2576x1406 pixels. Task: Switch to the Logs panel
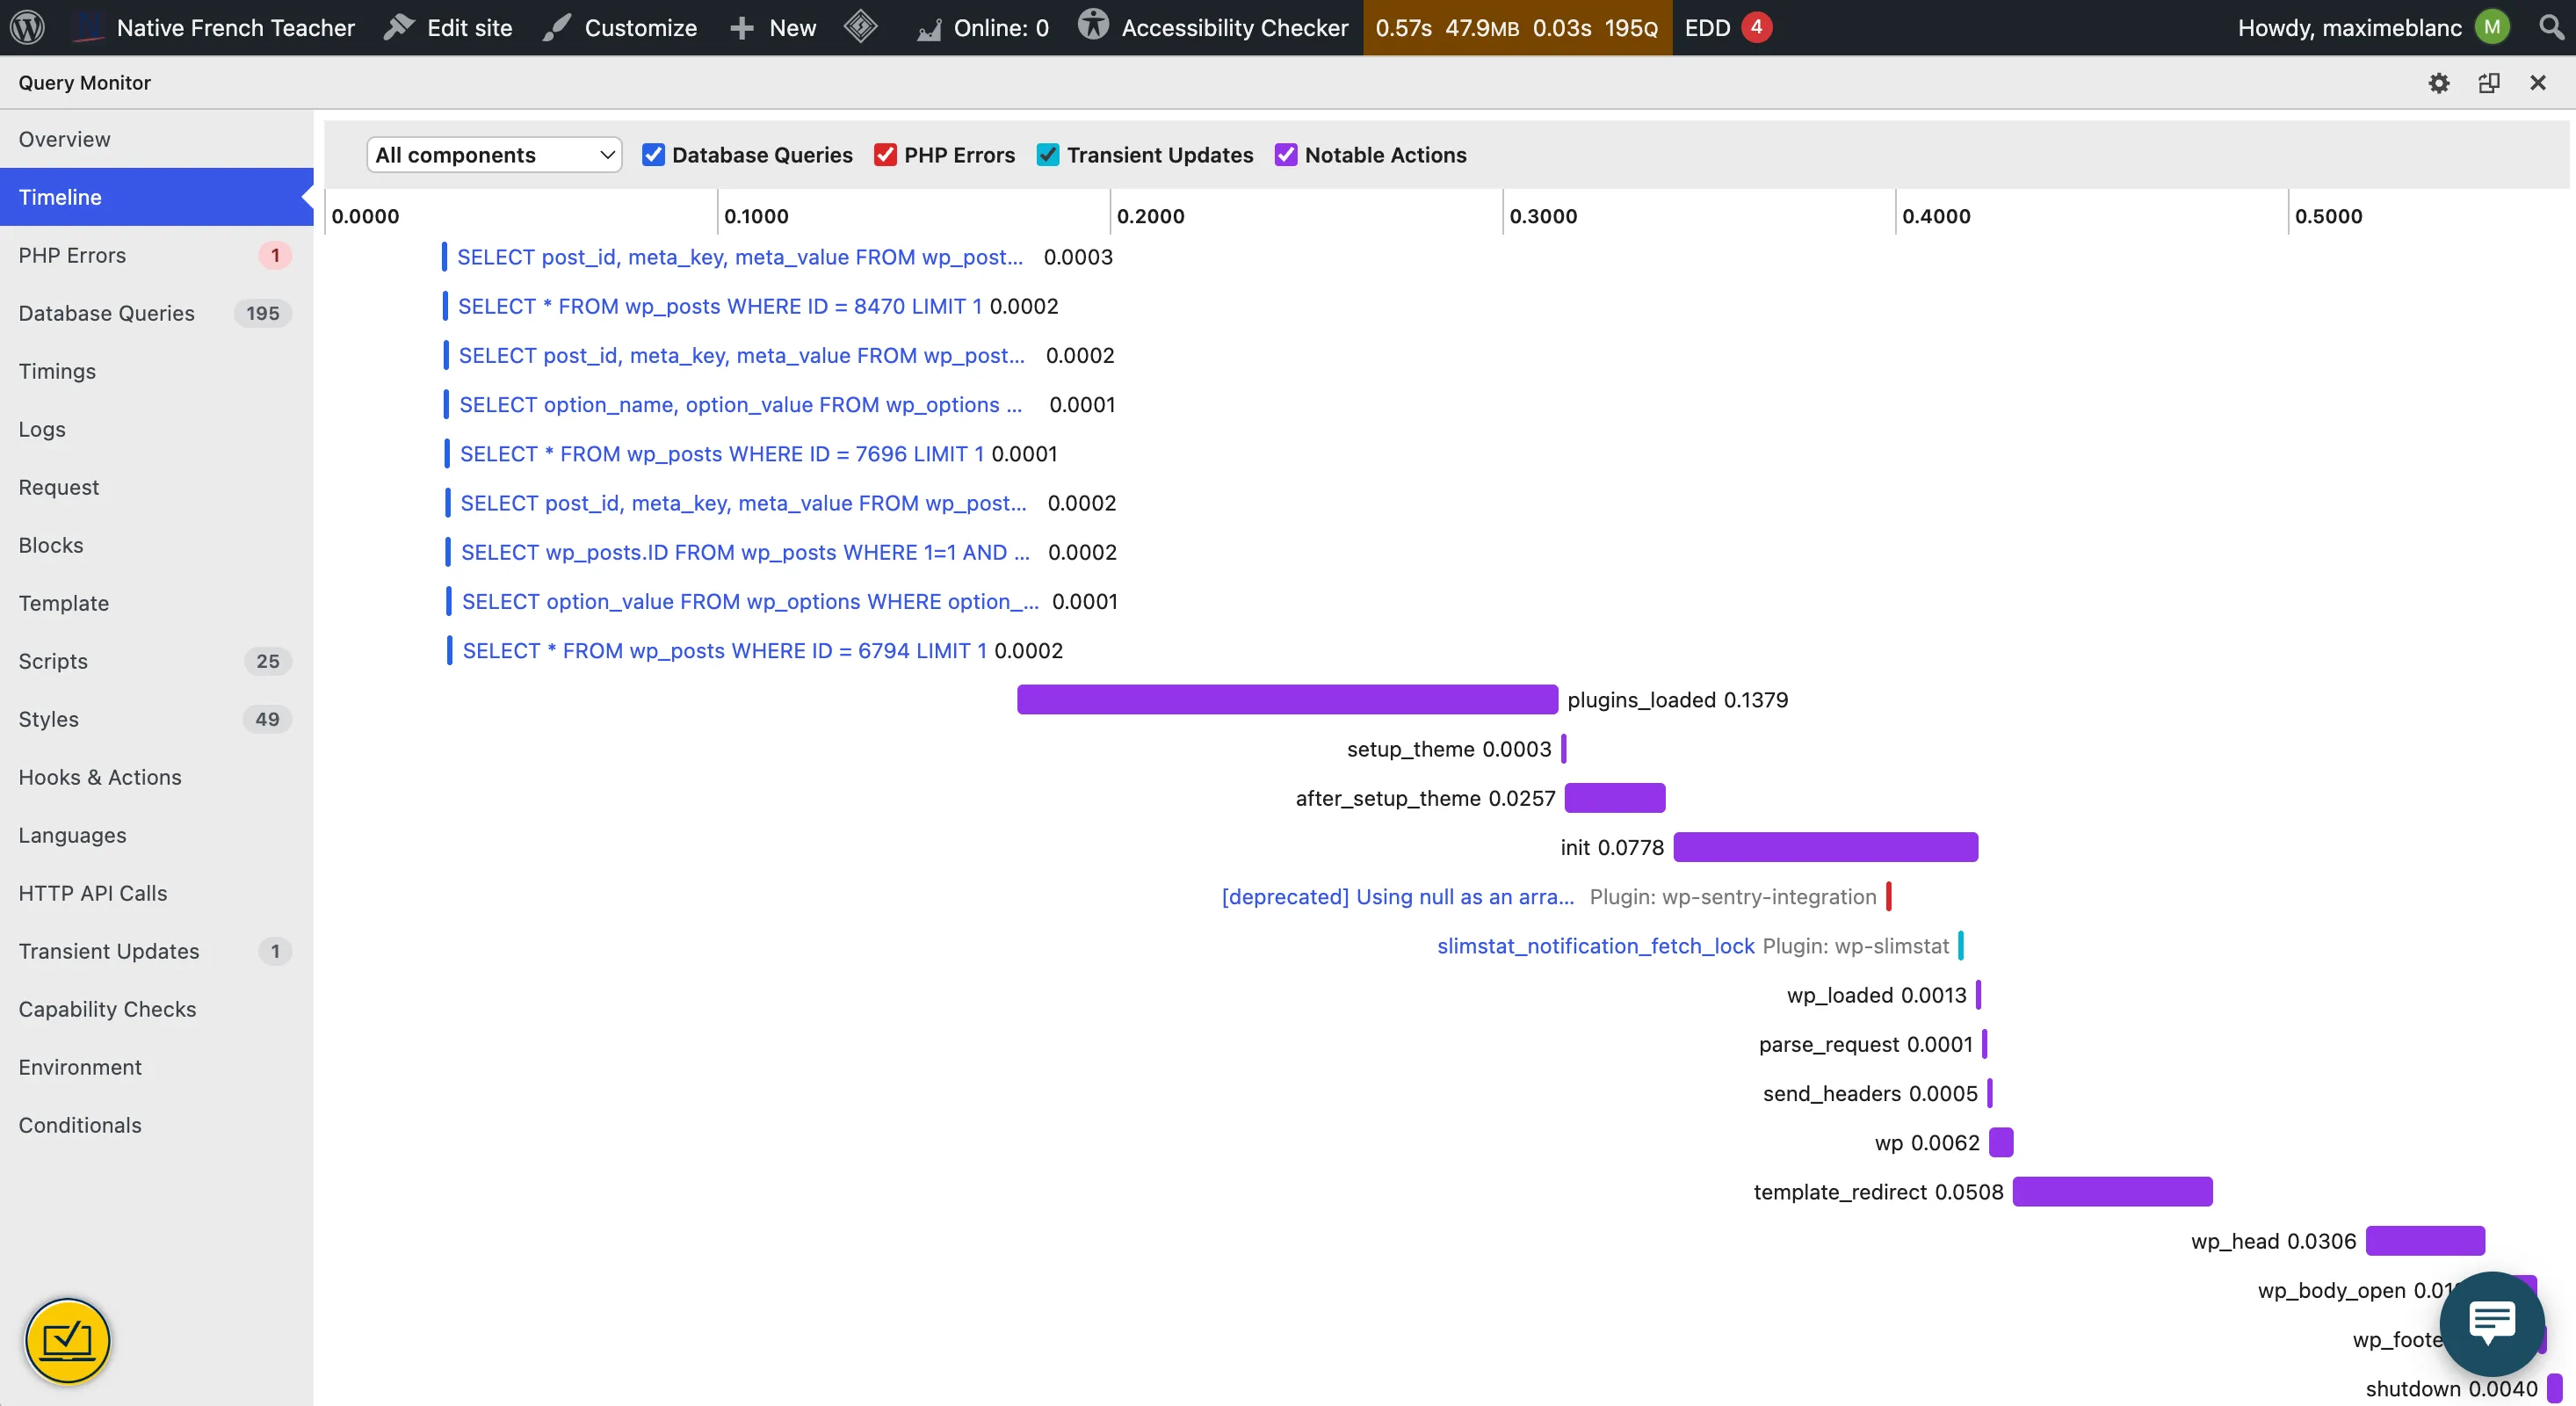pos(156,429)
